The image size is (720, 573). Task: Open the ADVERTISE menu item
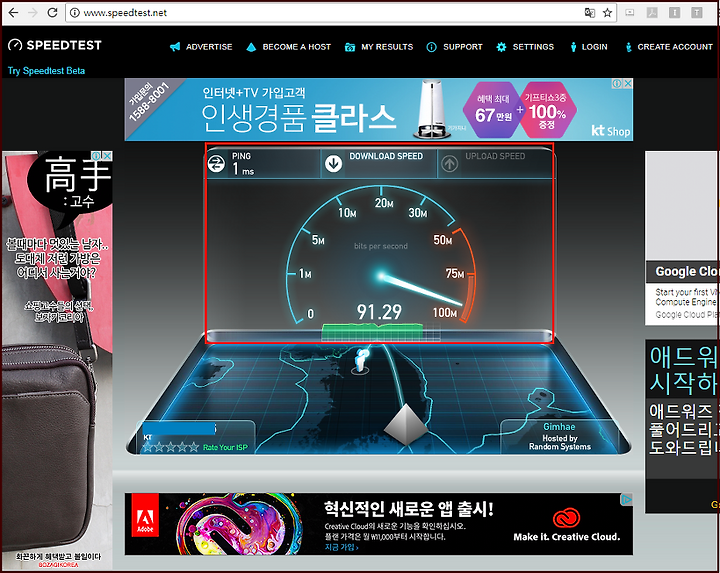click(x=209, y=47)
